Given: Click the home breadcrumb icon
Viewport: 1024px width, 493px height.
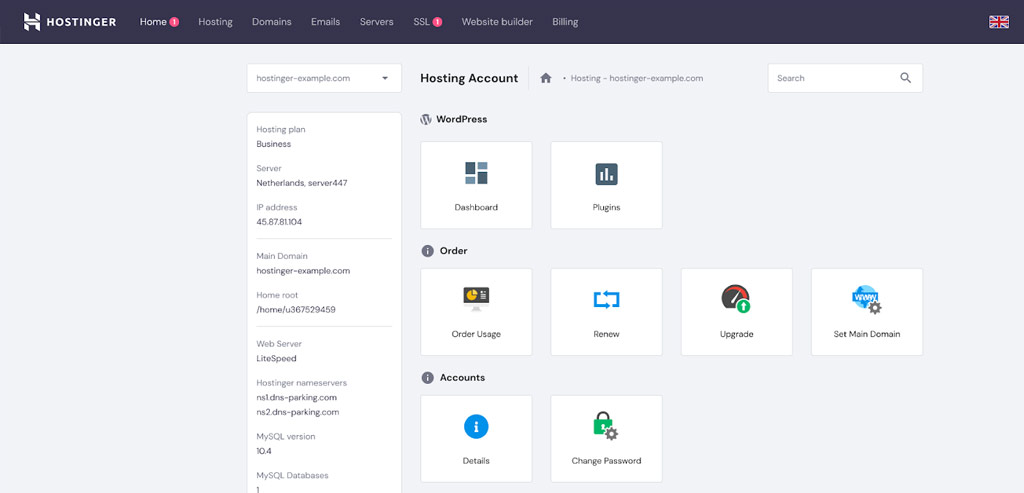Looking at the screenshot, I should click(x=546, y=78).
